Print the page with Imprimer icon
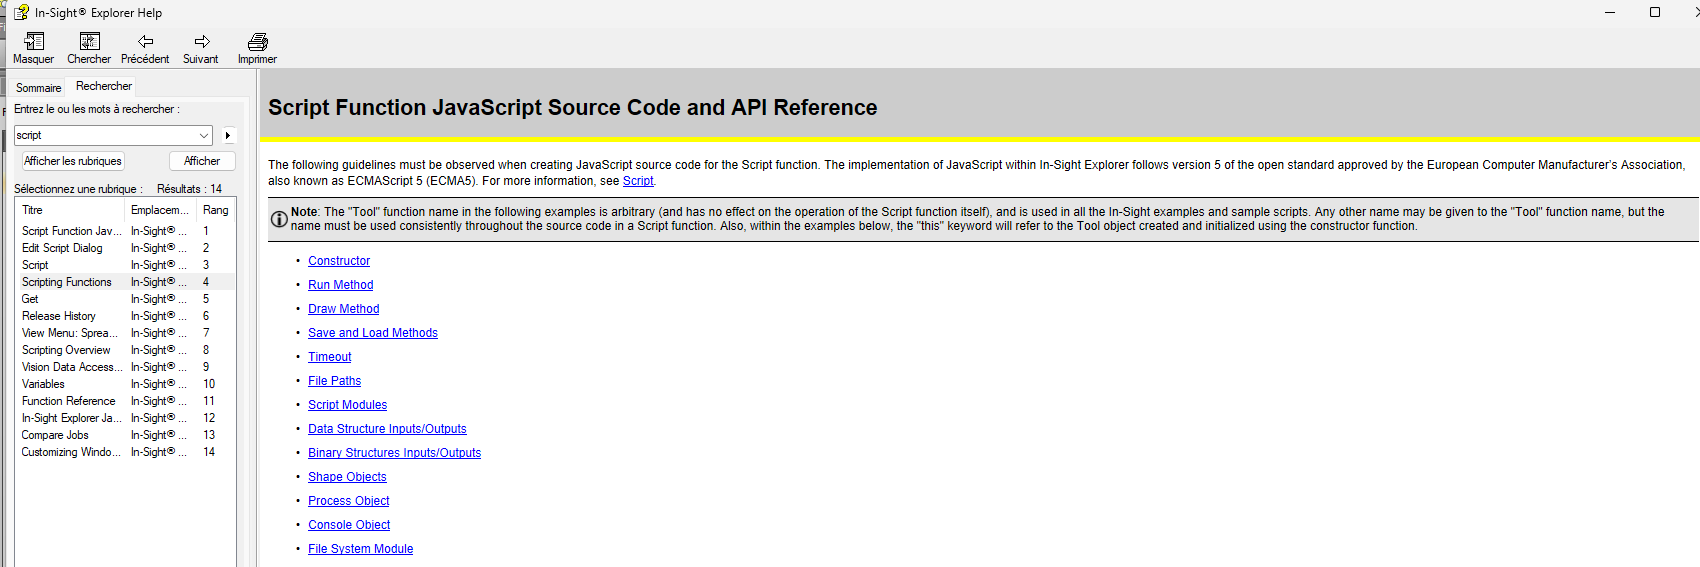Image resolution: width=1700 pixels, height=567 pixels. tap(257, 42)
